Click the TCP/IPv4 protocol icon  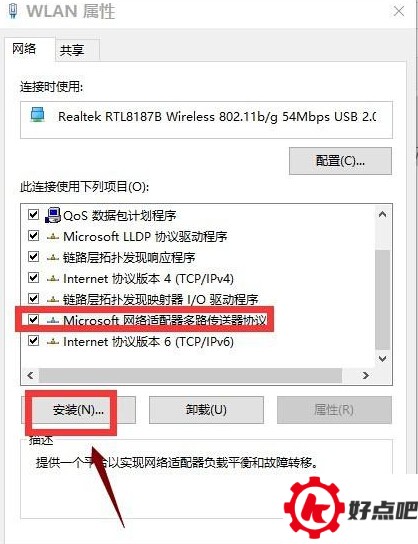point(53,279)
